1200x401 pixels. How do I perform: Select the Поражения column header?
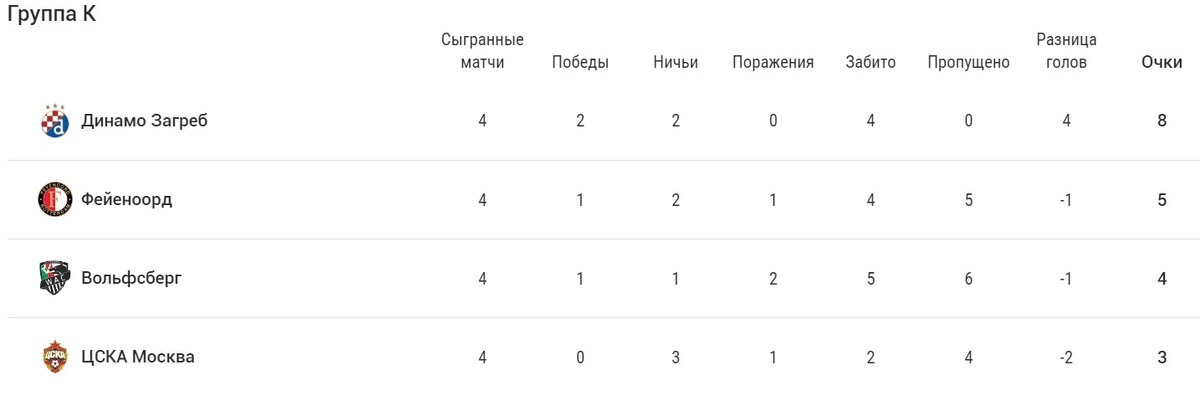click(773, 62)
